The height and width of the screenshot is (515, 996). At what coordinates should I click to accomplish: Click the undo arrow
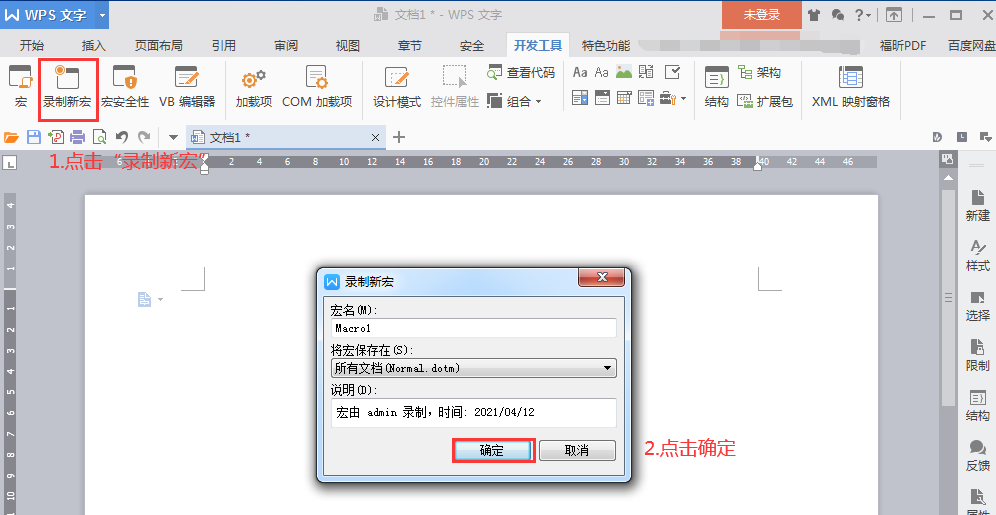(x=122, y=137)
